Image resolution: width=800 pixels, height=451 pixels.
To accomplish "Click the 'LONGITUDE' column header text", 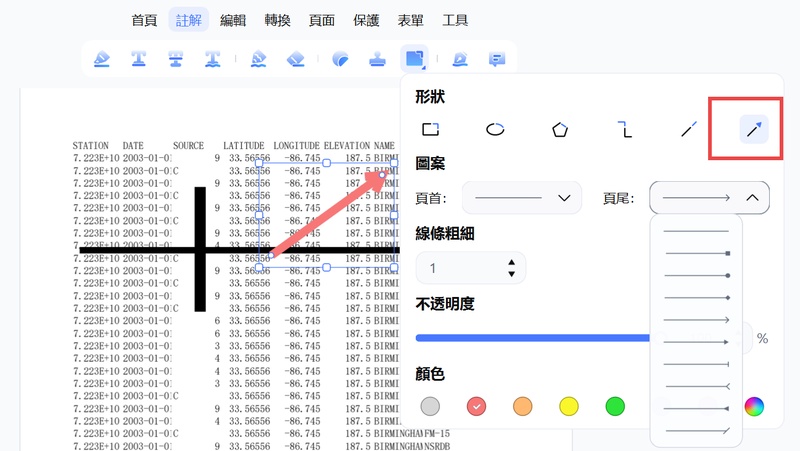I will click(296, 145).
